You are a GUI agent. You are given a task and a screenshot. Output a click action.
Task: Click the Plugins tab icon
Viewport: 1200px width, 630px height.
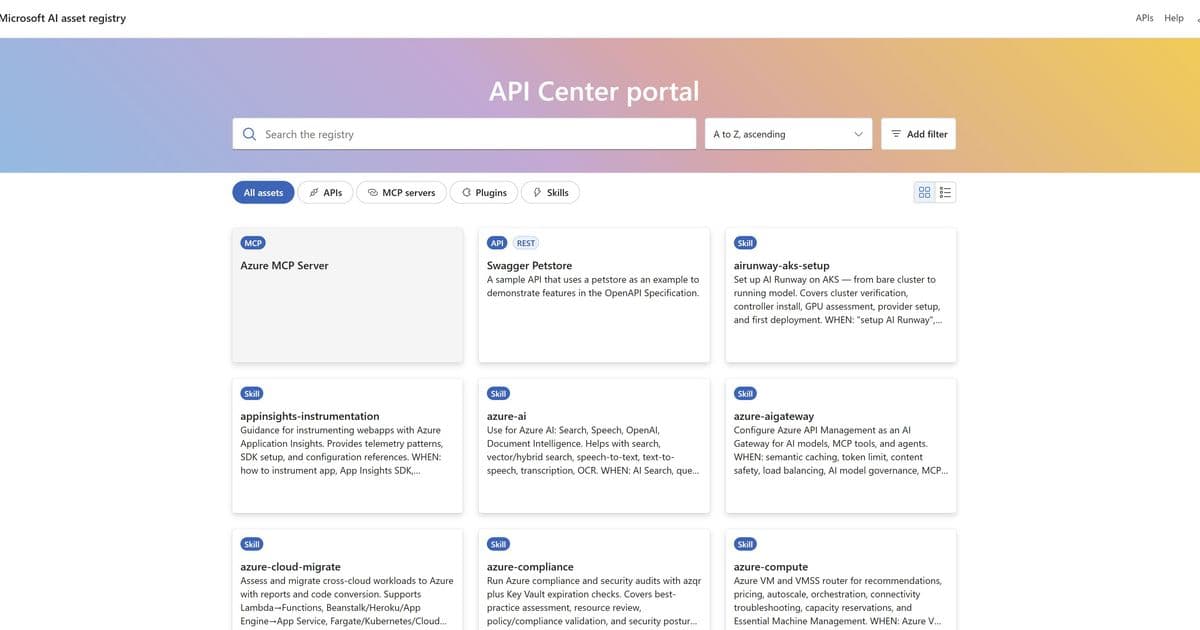tap(466, 192)
